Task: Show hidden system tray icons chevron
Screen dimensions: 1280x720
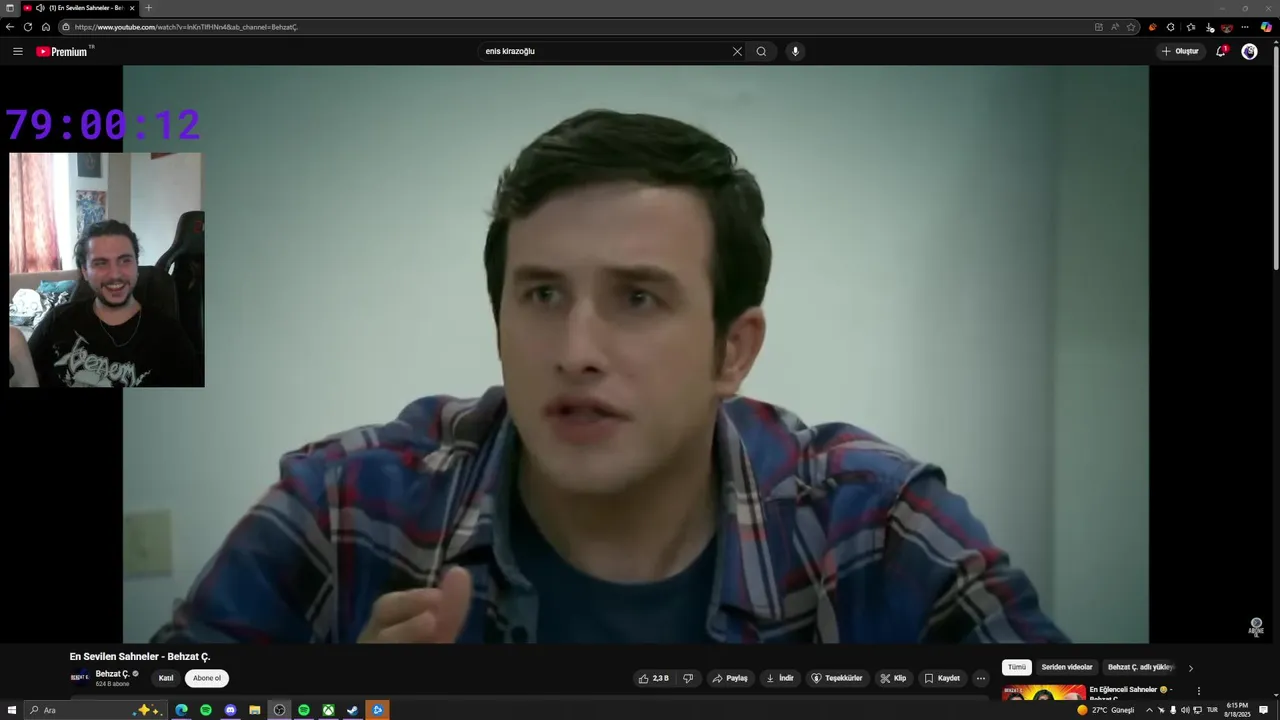Action: 1149,710
